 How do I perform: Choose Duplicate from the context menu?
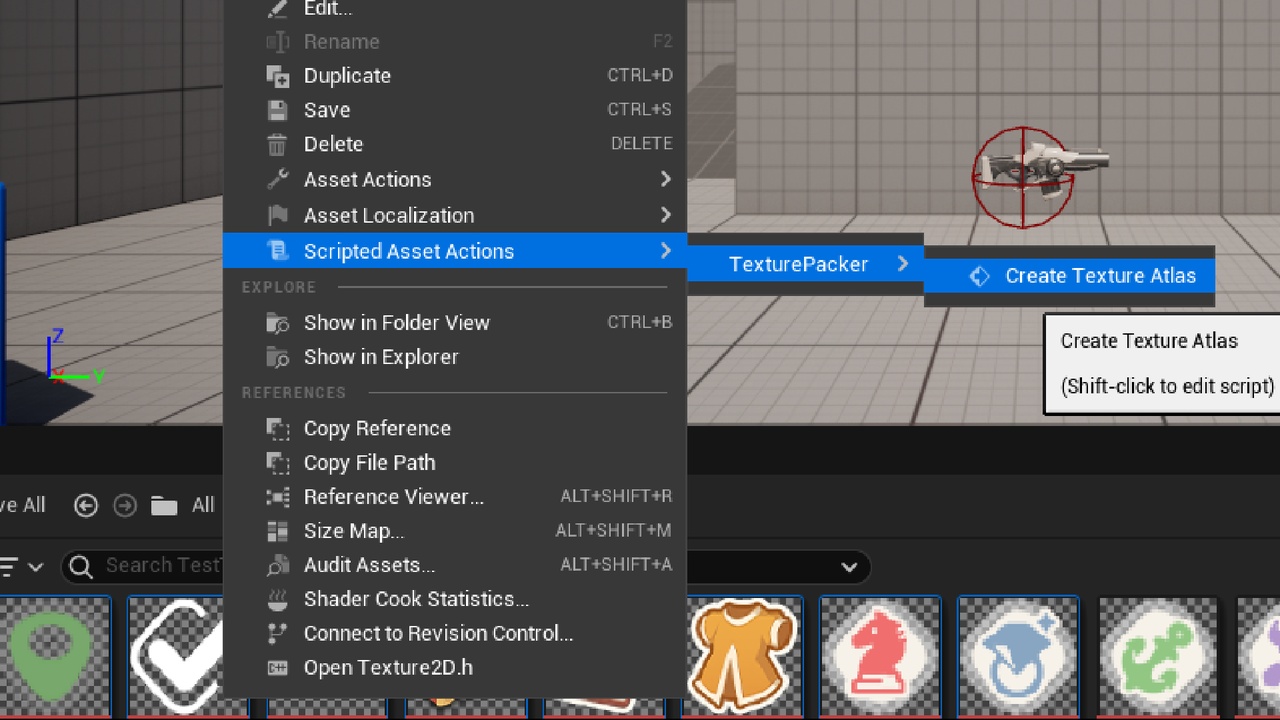[455, 76]
